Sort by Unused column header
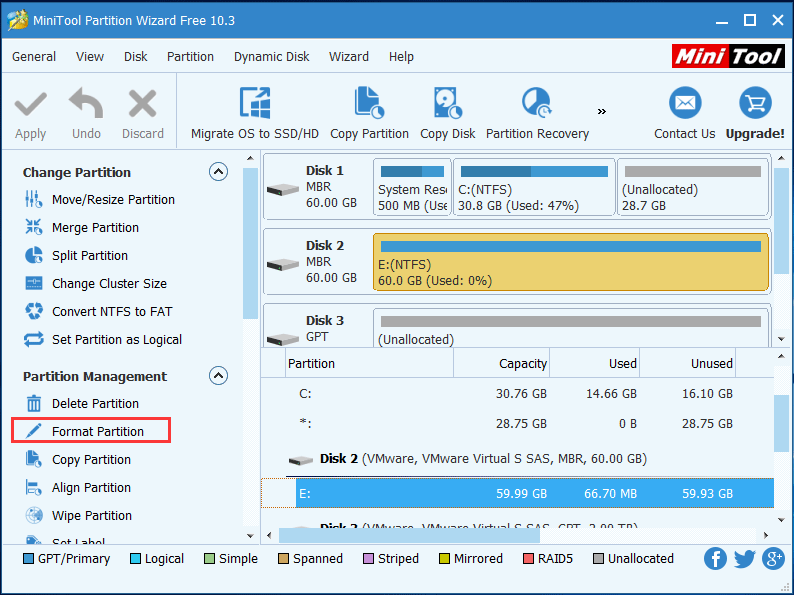This screenshot has width=794, height=595. tap(688, 364)
